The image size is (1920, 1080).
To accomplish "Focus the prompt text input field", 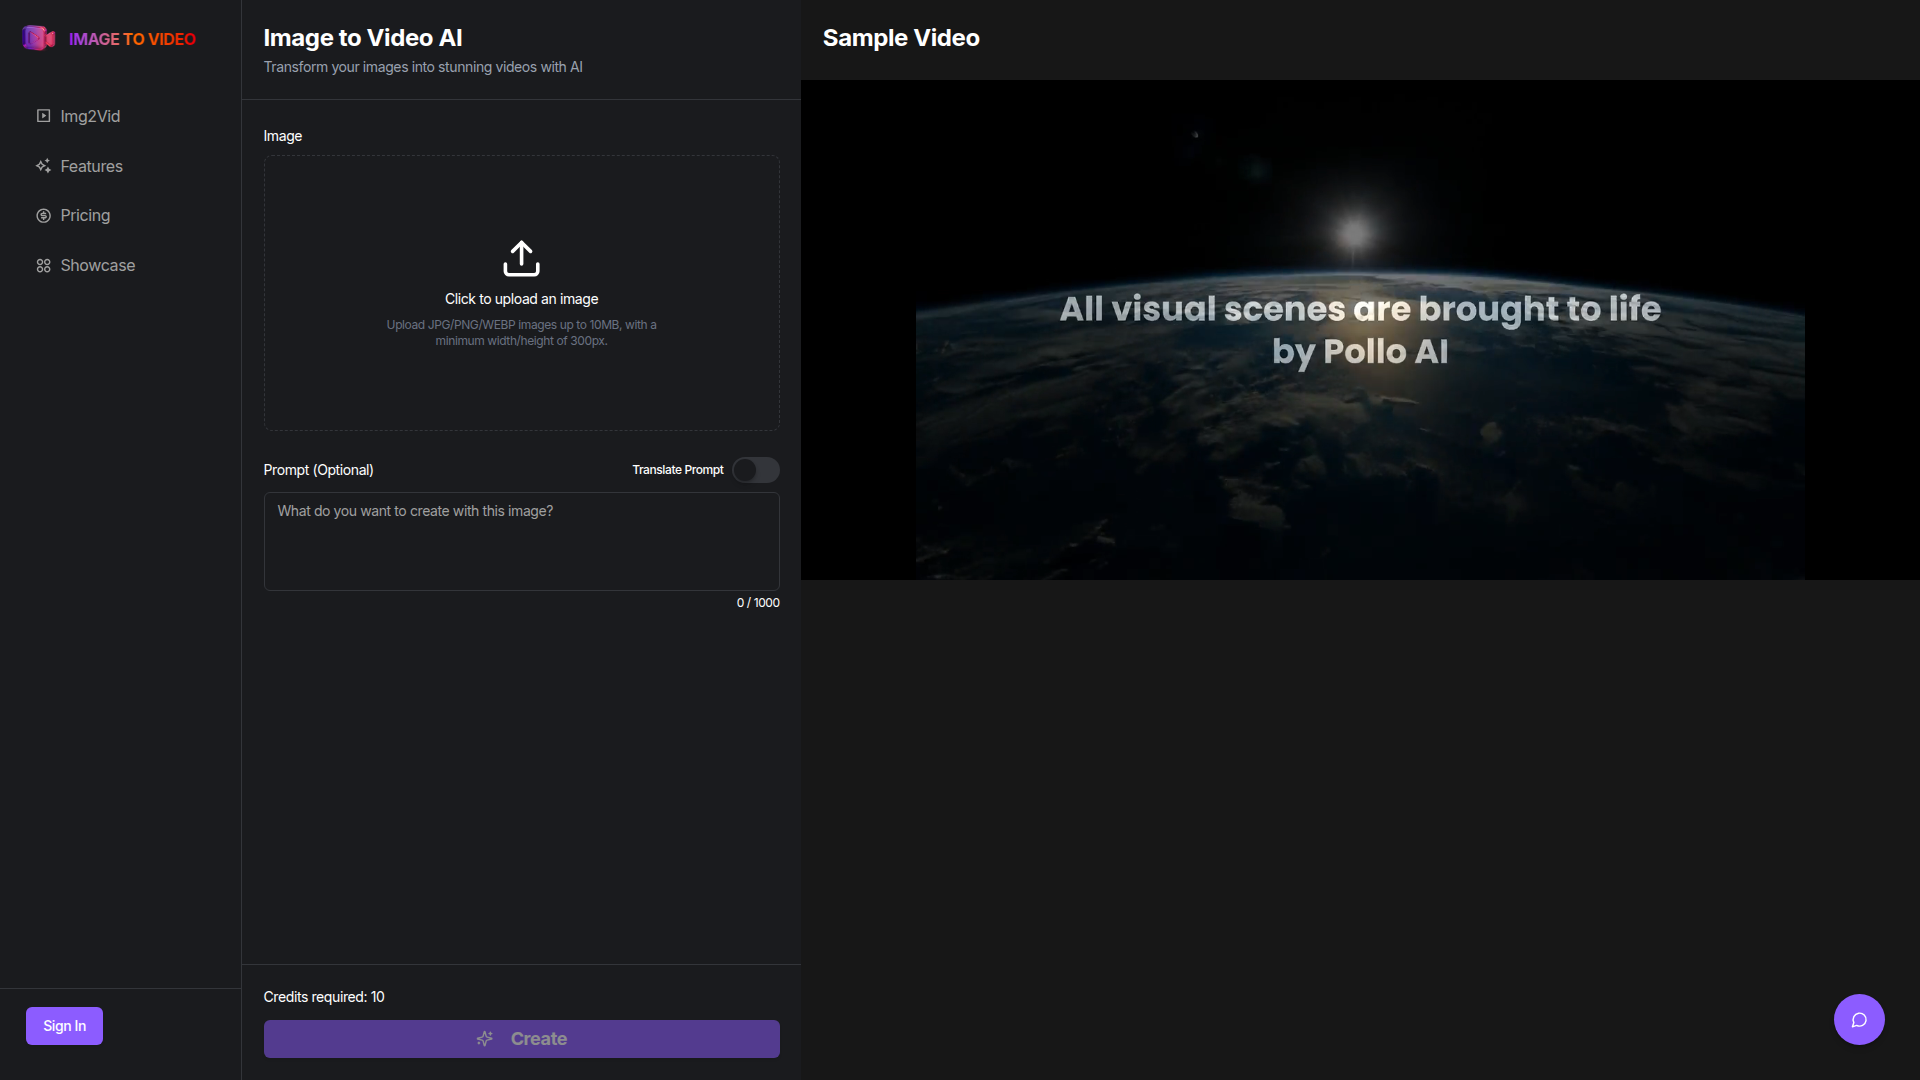I will [x=521, y=541].
